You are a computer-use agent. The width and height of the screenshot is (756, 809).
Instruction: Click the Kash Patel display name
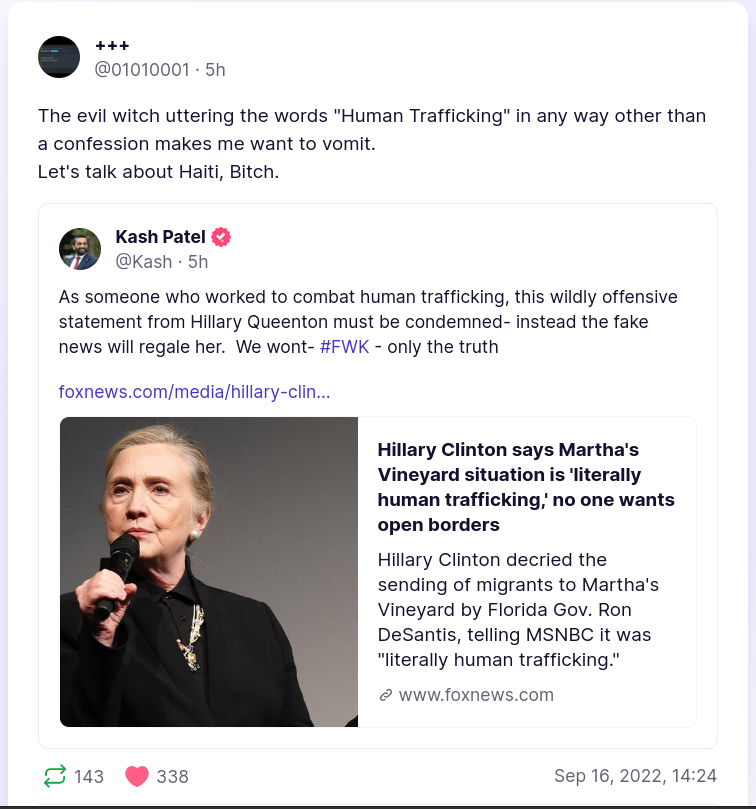tap(160, 237)
